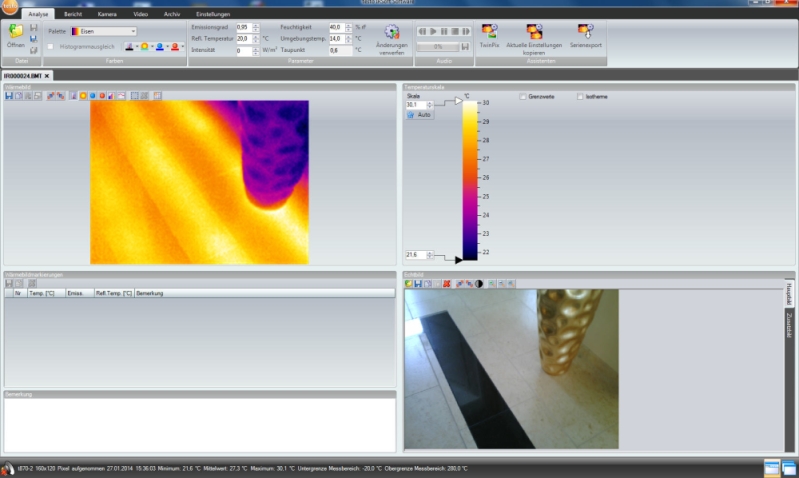799x478 pixels.
Task: Open the Serienexport assistant
Action: [x=585, y=32]
